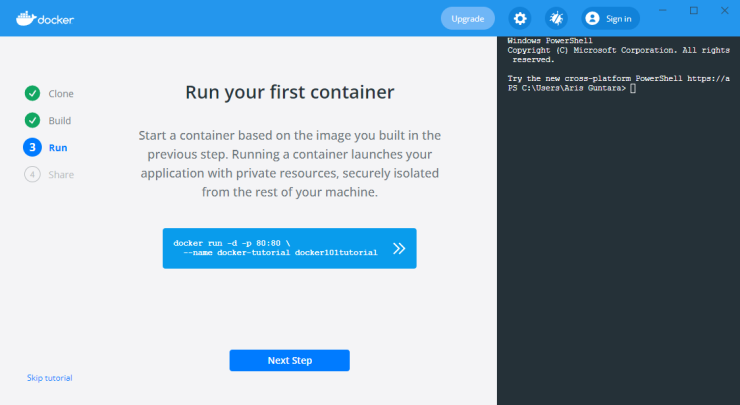Click the Skip tutorial link
This screenshot has height=405, width=740.
tap(50, 378)
